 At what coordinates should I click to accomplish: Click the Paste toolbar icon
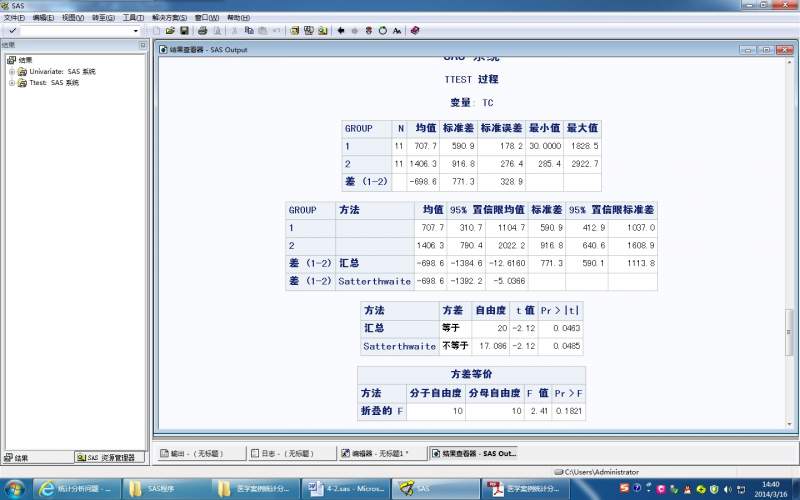coord(263,31)
